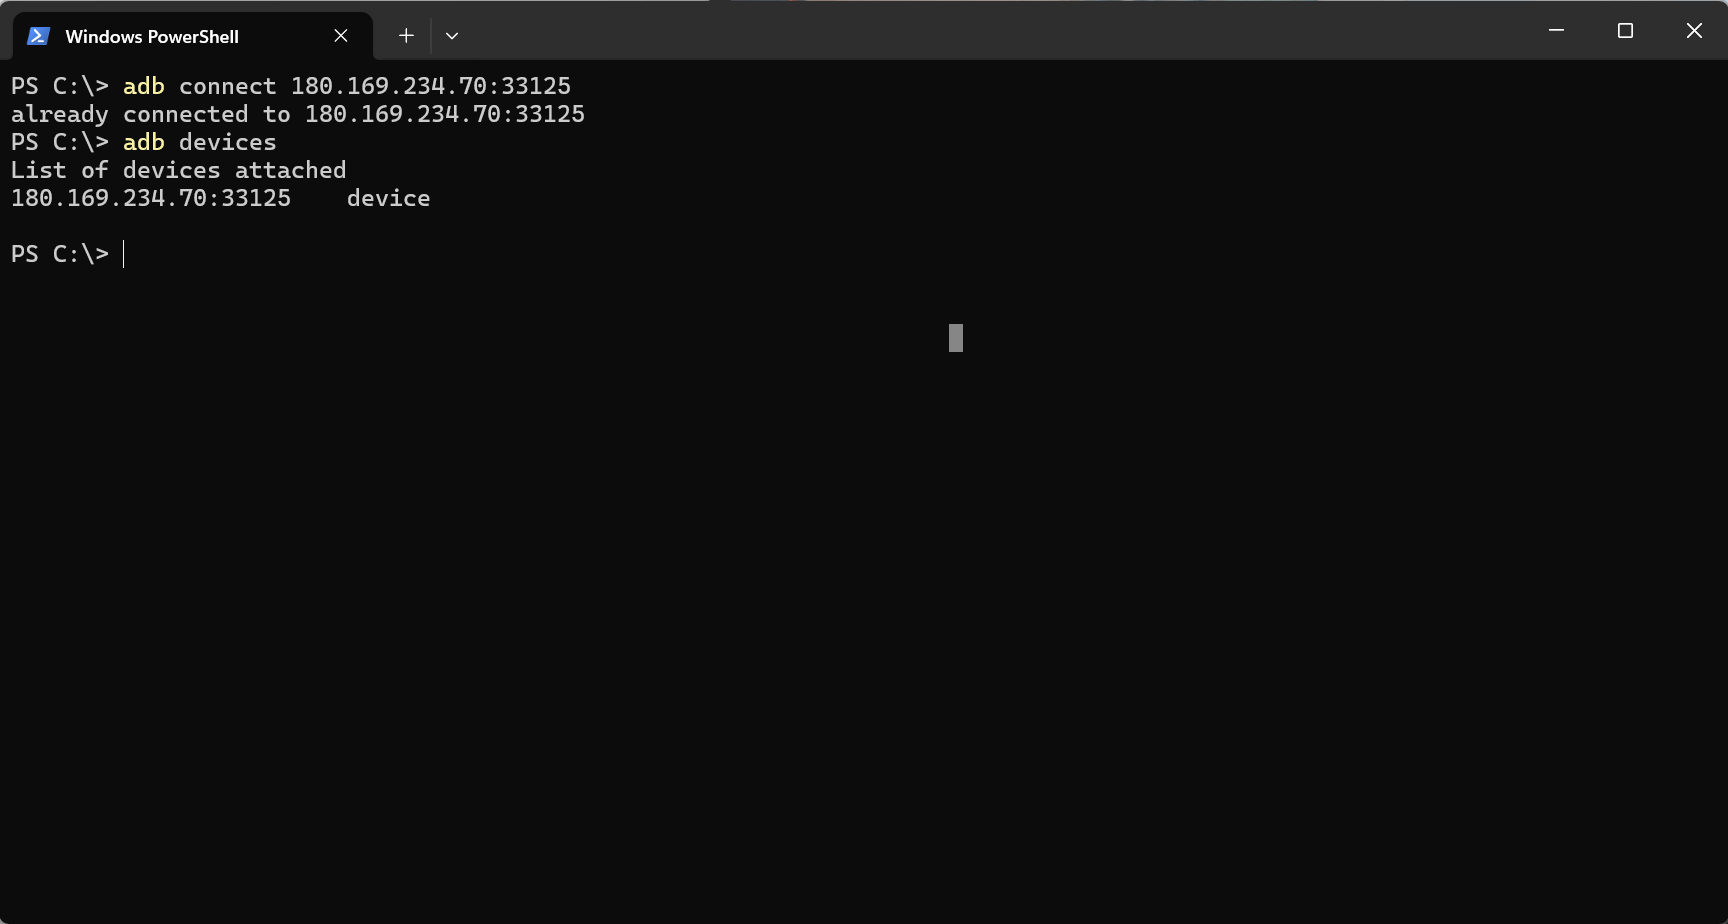The image size is (1728, 924).
Task: Close the terminal window
Action: 1694,31
